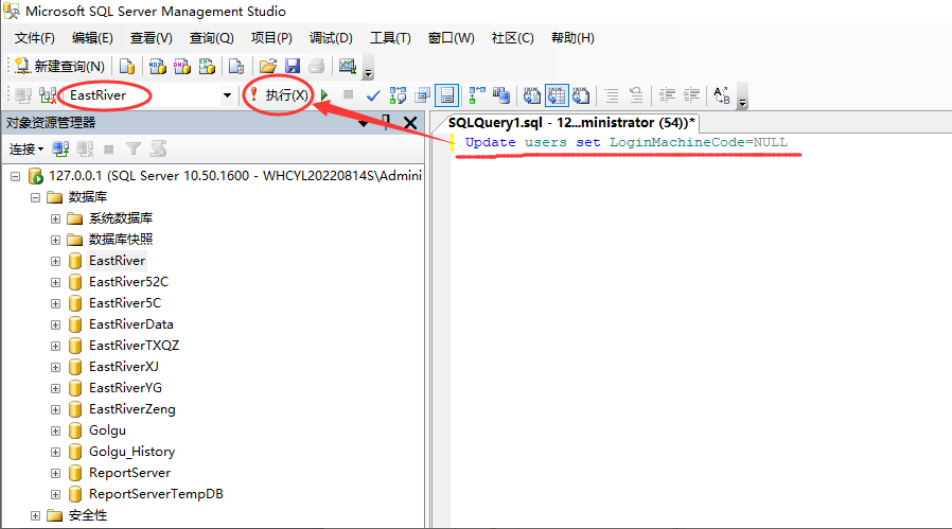Expand the Golgu_History database node
952x529 pixels.
(x=55, y=452)
